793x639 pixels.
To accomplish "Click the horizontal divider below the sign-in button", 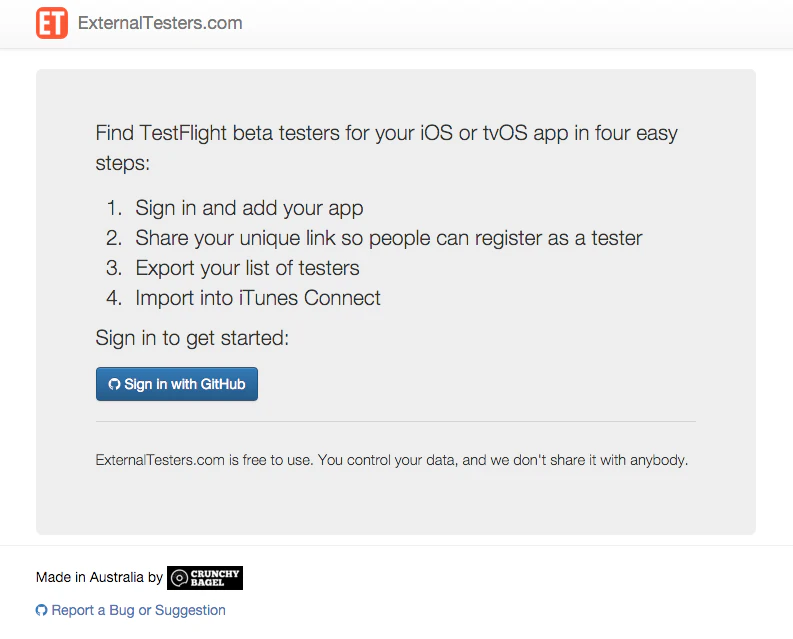I will point(396,421).
